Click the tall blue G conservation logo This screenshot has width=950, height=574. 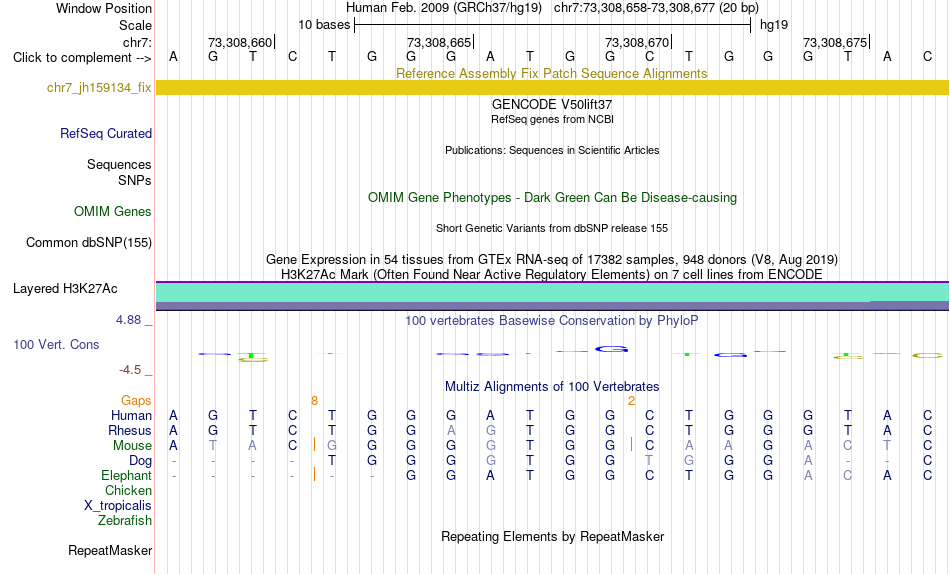(611, 349)
